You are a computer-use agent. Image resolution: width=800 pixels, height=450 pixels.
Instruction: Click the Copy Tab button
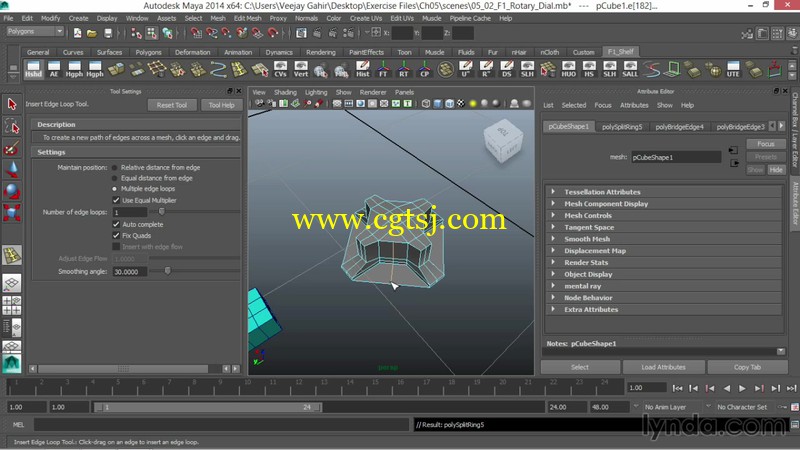click(747, 367)
